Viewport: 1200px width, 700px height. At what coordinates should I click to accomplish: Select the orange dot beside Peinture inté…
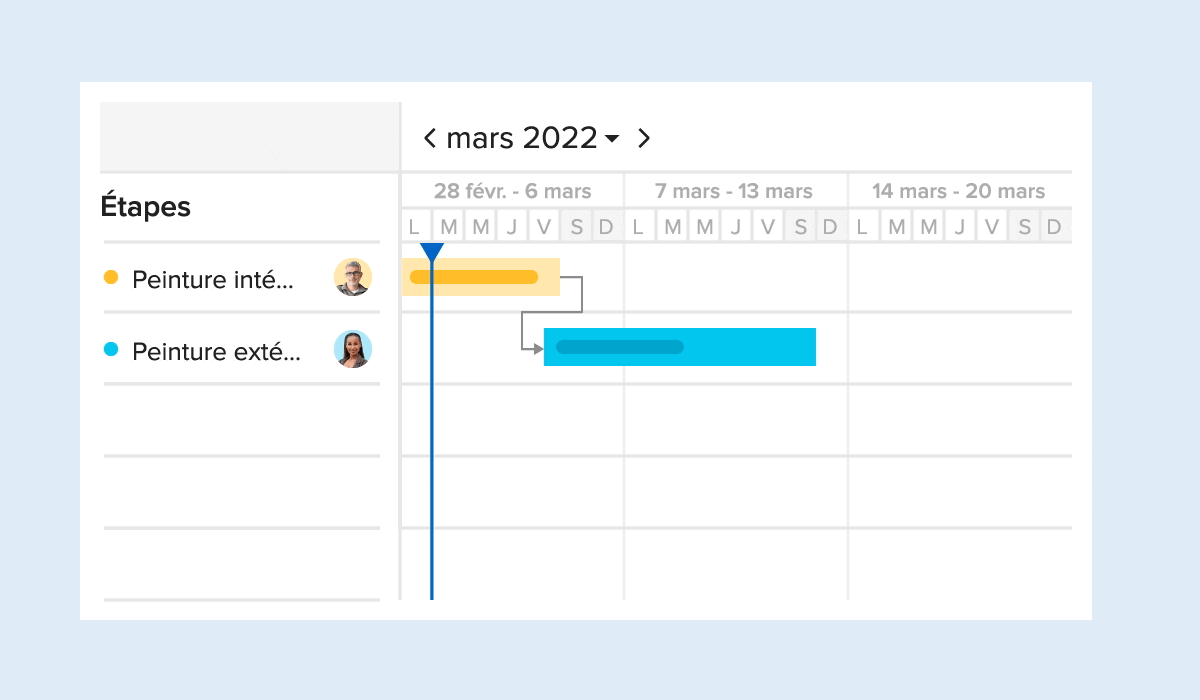pos(111,277)
